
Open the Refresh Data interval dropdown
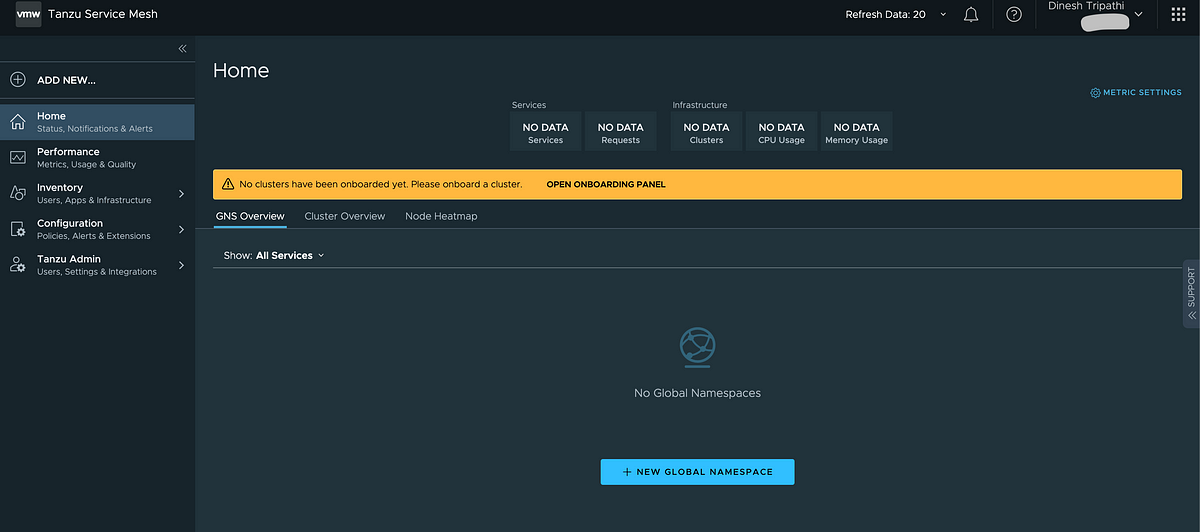click(897, 15)
